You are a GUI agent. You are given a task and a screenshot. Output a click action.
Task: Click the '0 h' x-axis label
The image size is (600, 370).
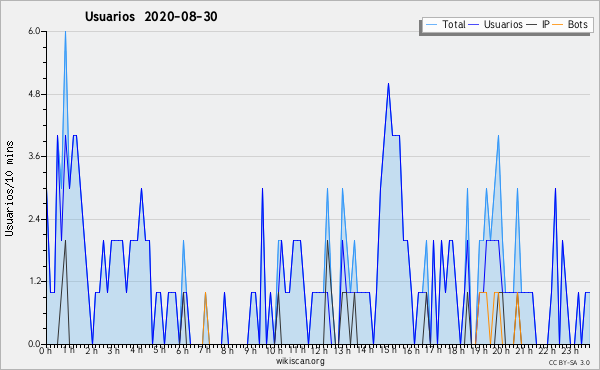[x=45, y=351]
